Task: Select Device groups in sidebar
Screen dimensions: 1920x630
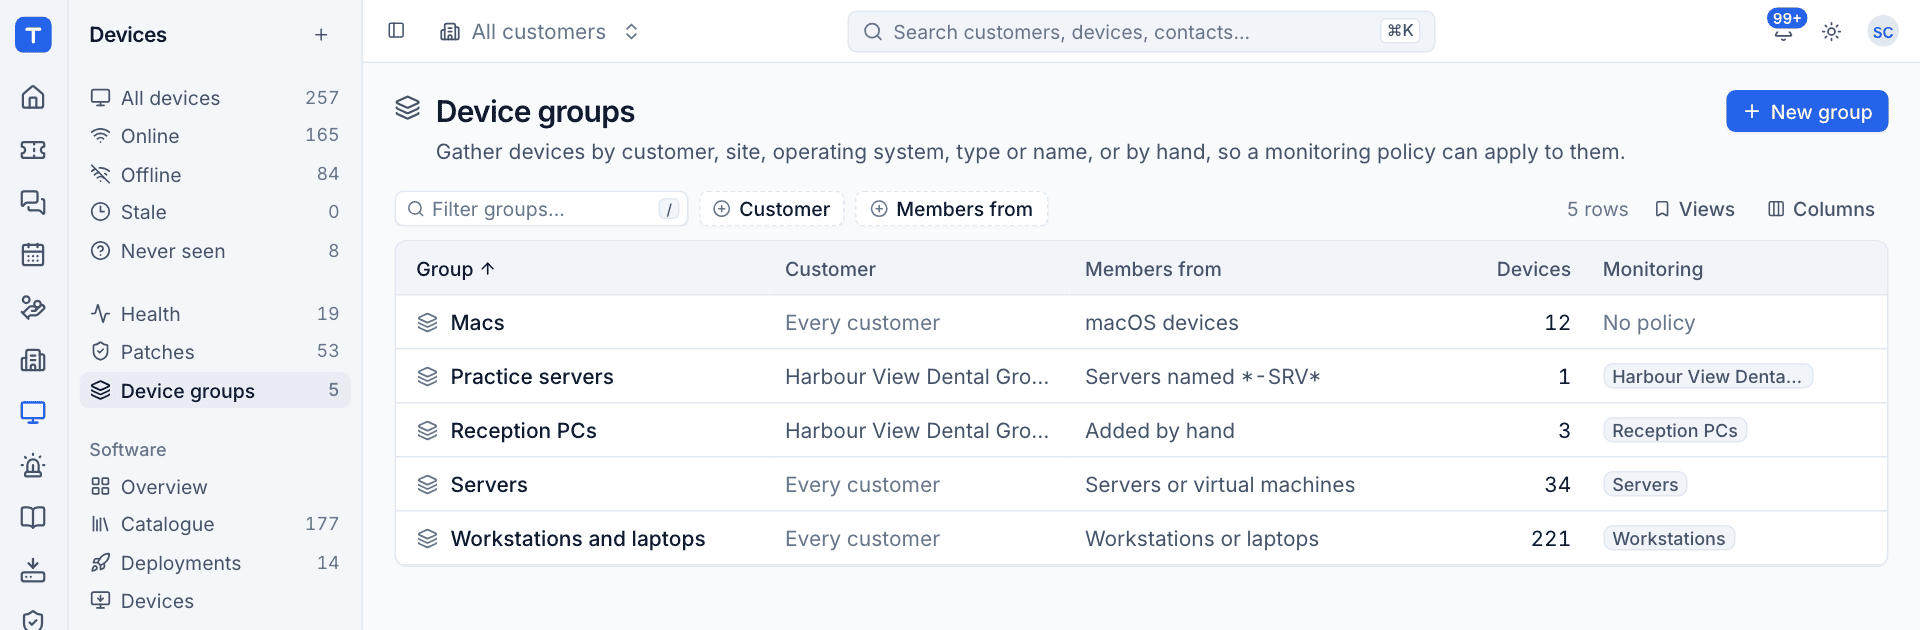Action: 215,390
